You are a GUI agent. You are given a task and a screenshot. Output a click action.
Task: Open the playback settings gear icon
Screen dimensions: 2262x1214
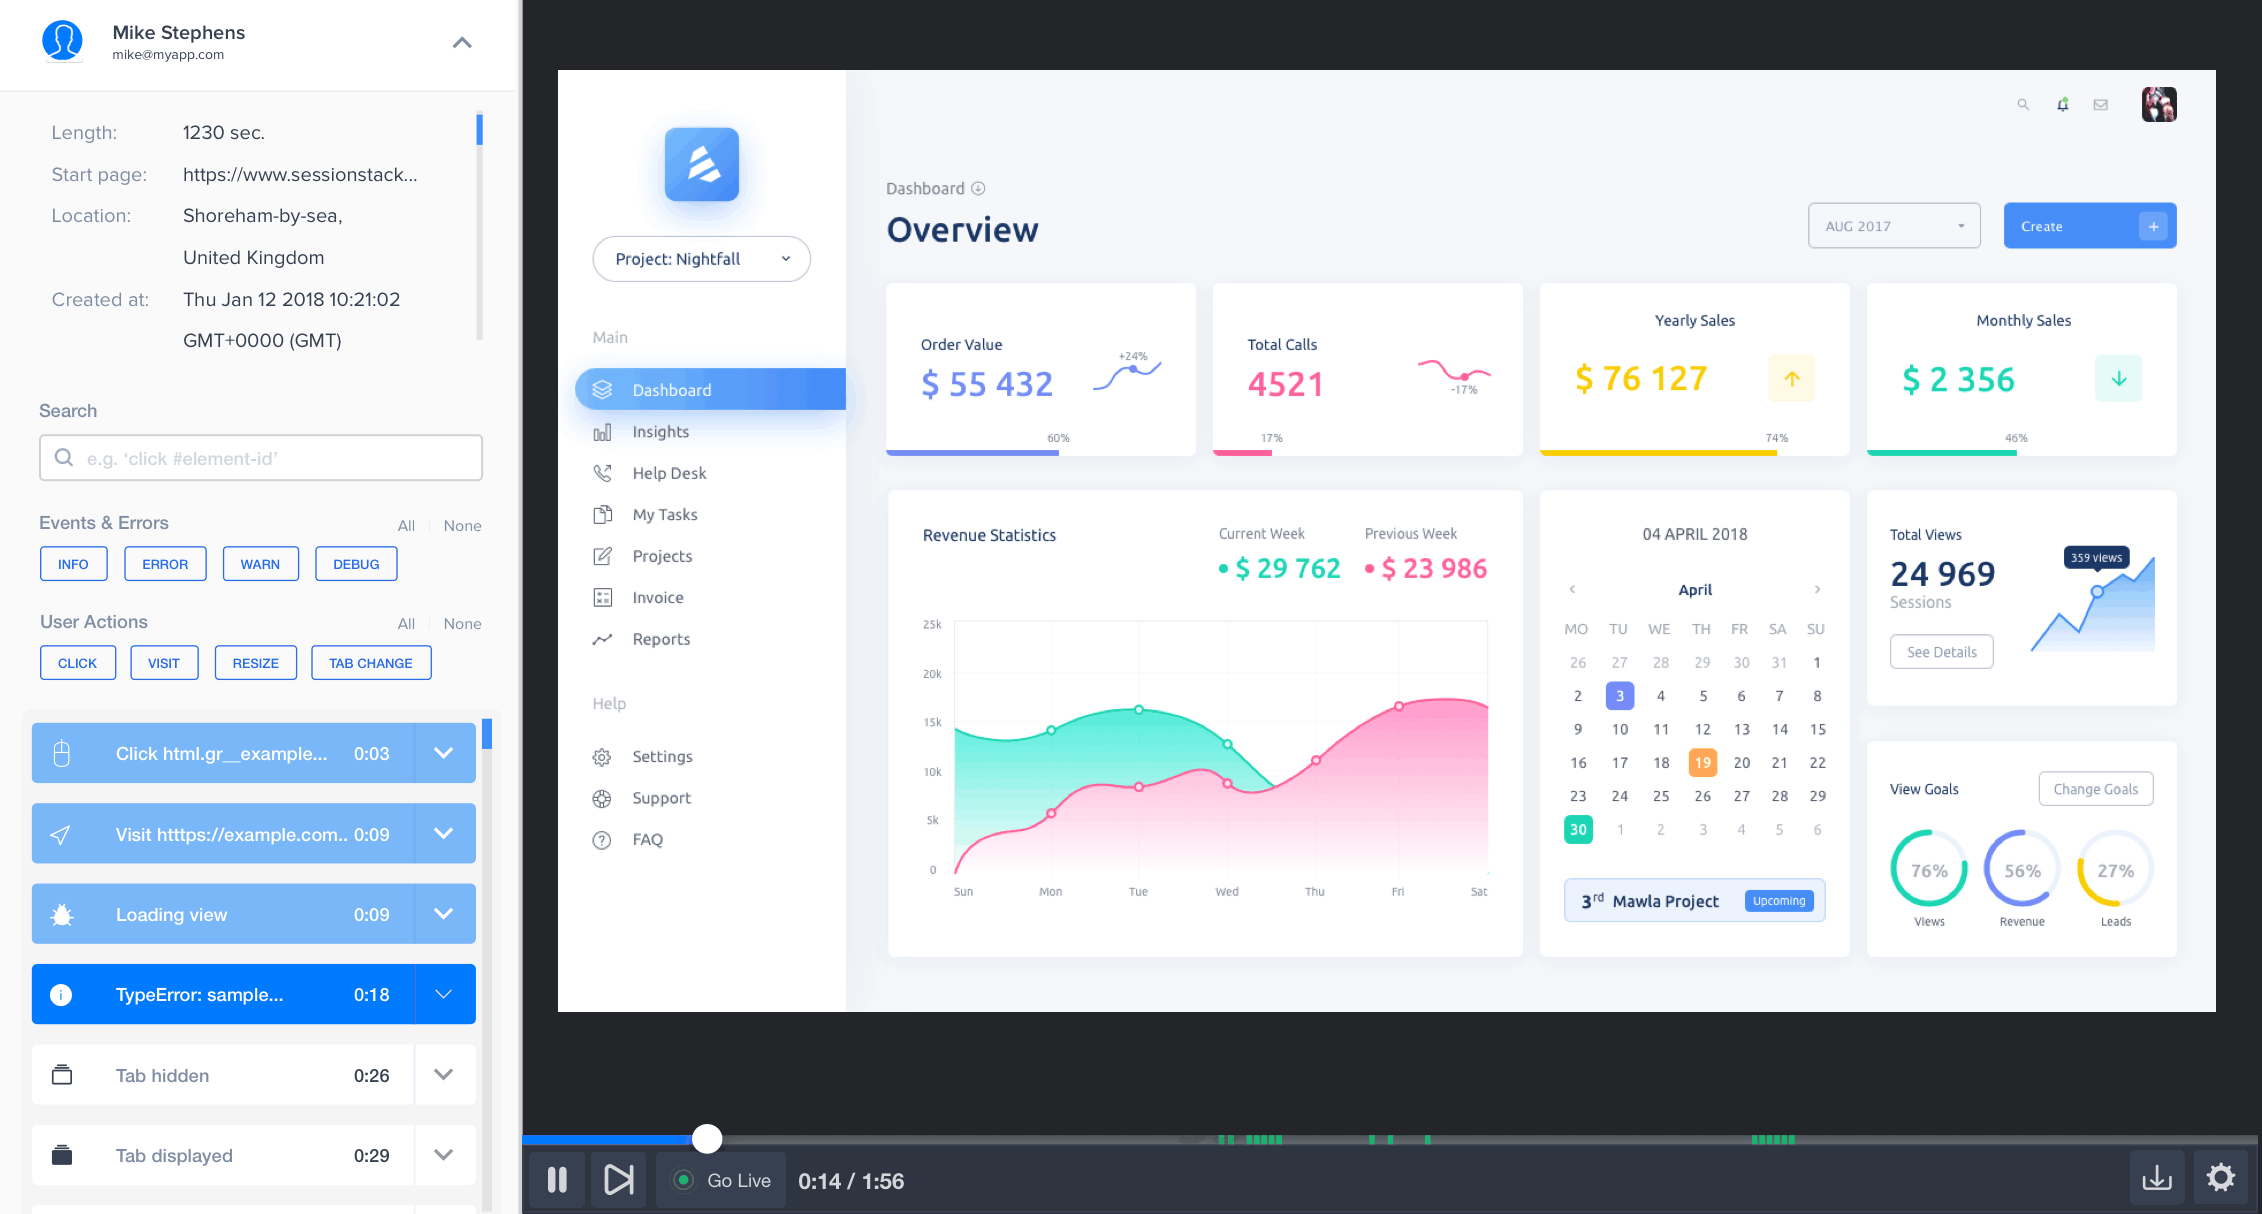2222,1178
